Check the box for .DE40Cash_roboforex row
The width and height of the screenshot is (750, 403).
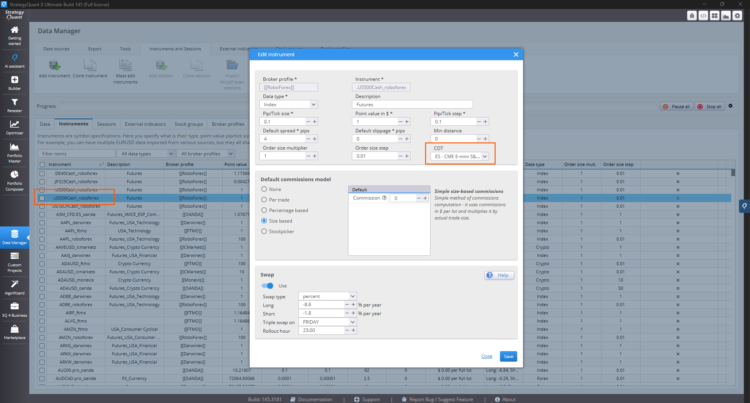tap(42, 174)
